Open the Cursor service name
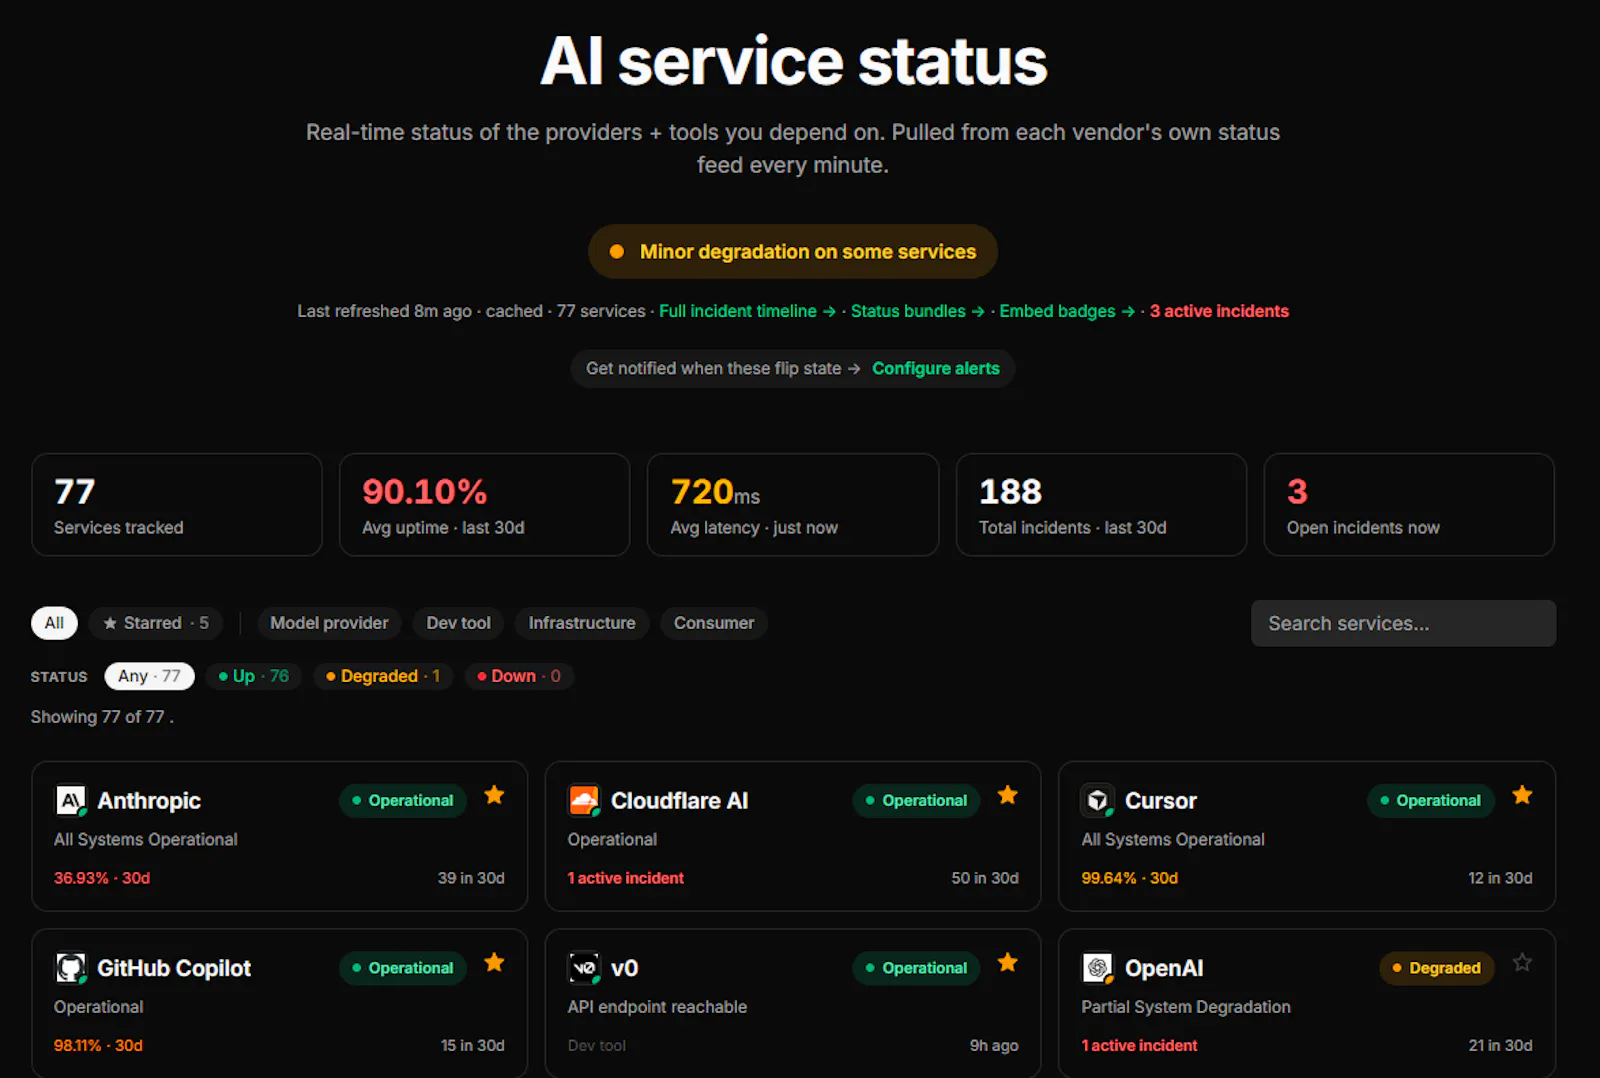Image resolution: width=1600 pixels, height=1078 pixels. [x=1161, y=801]
